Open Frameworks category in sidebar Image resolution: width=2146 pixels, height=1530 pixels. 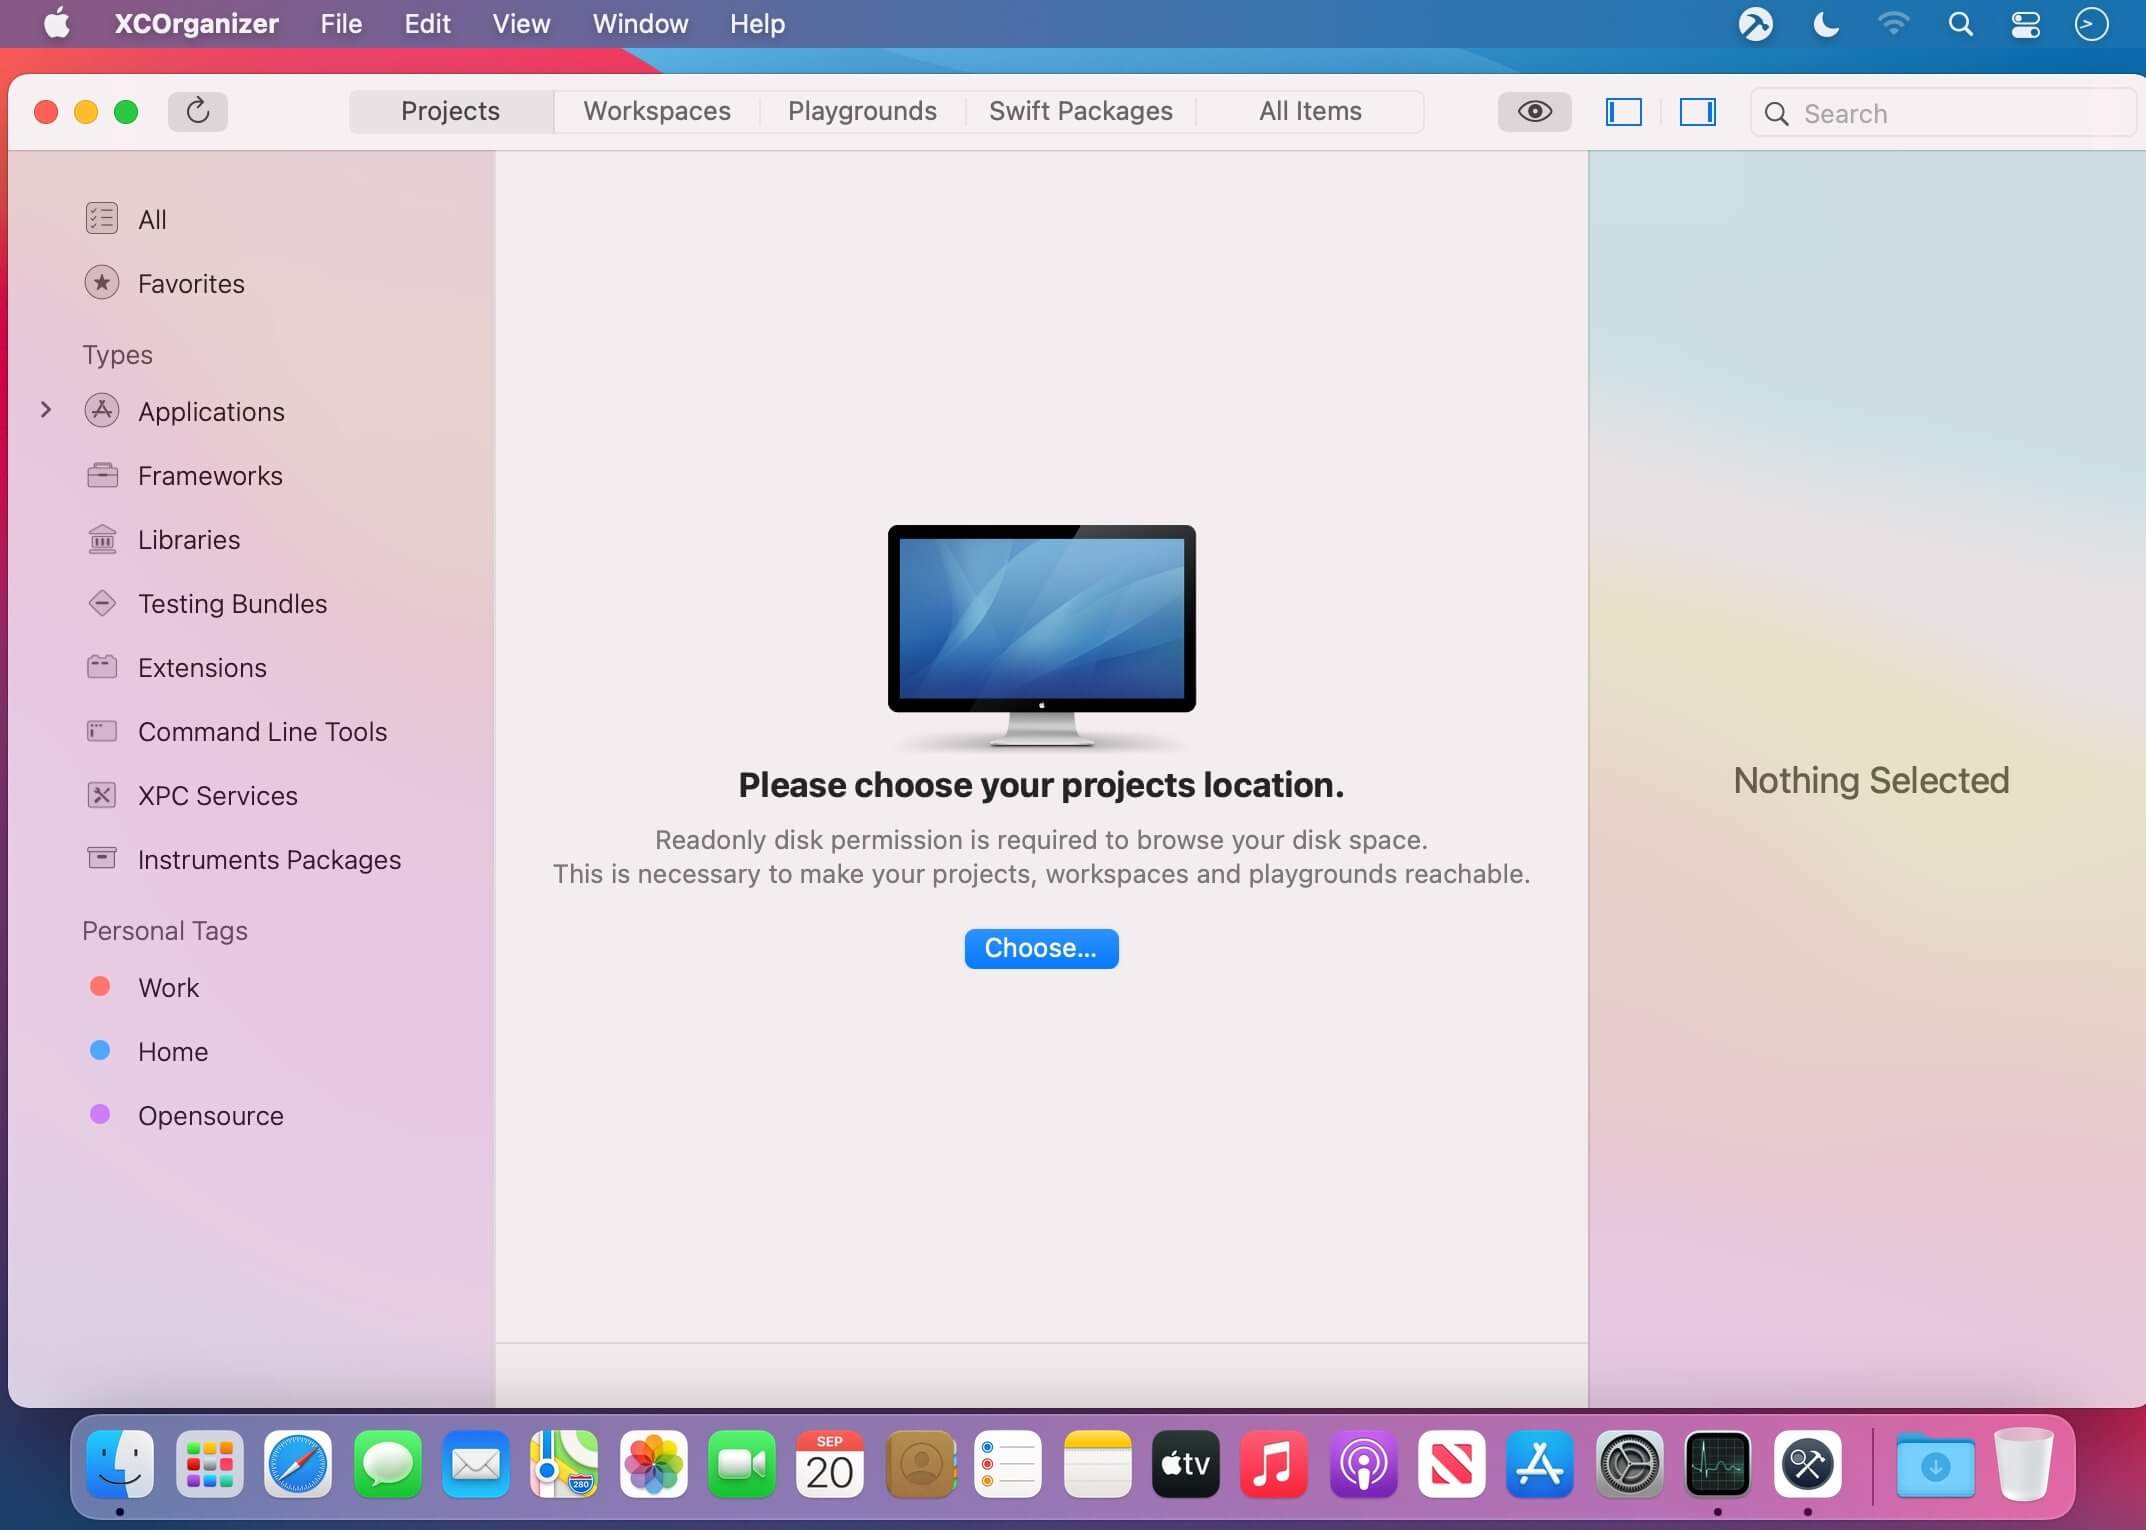click(209, 476)
